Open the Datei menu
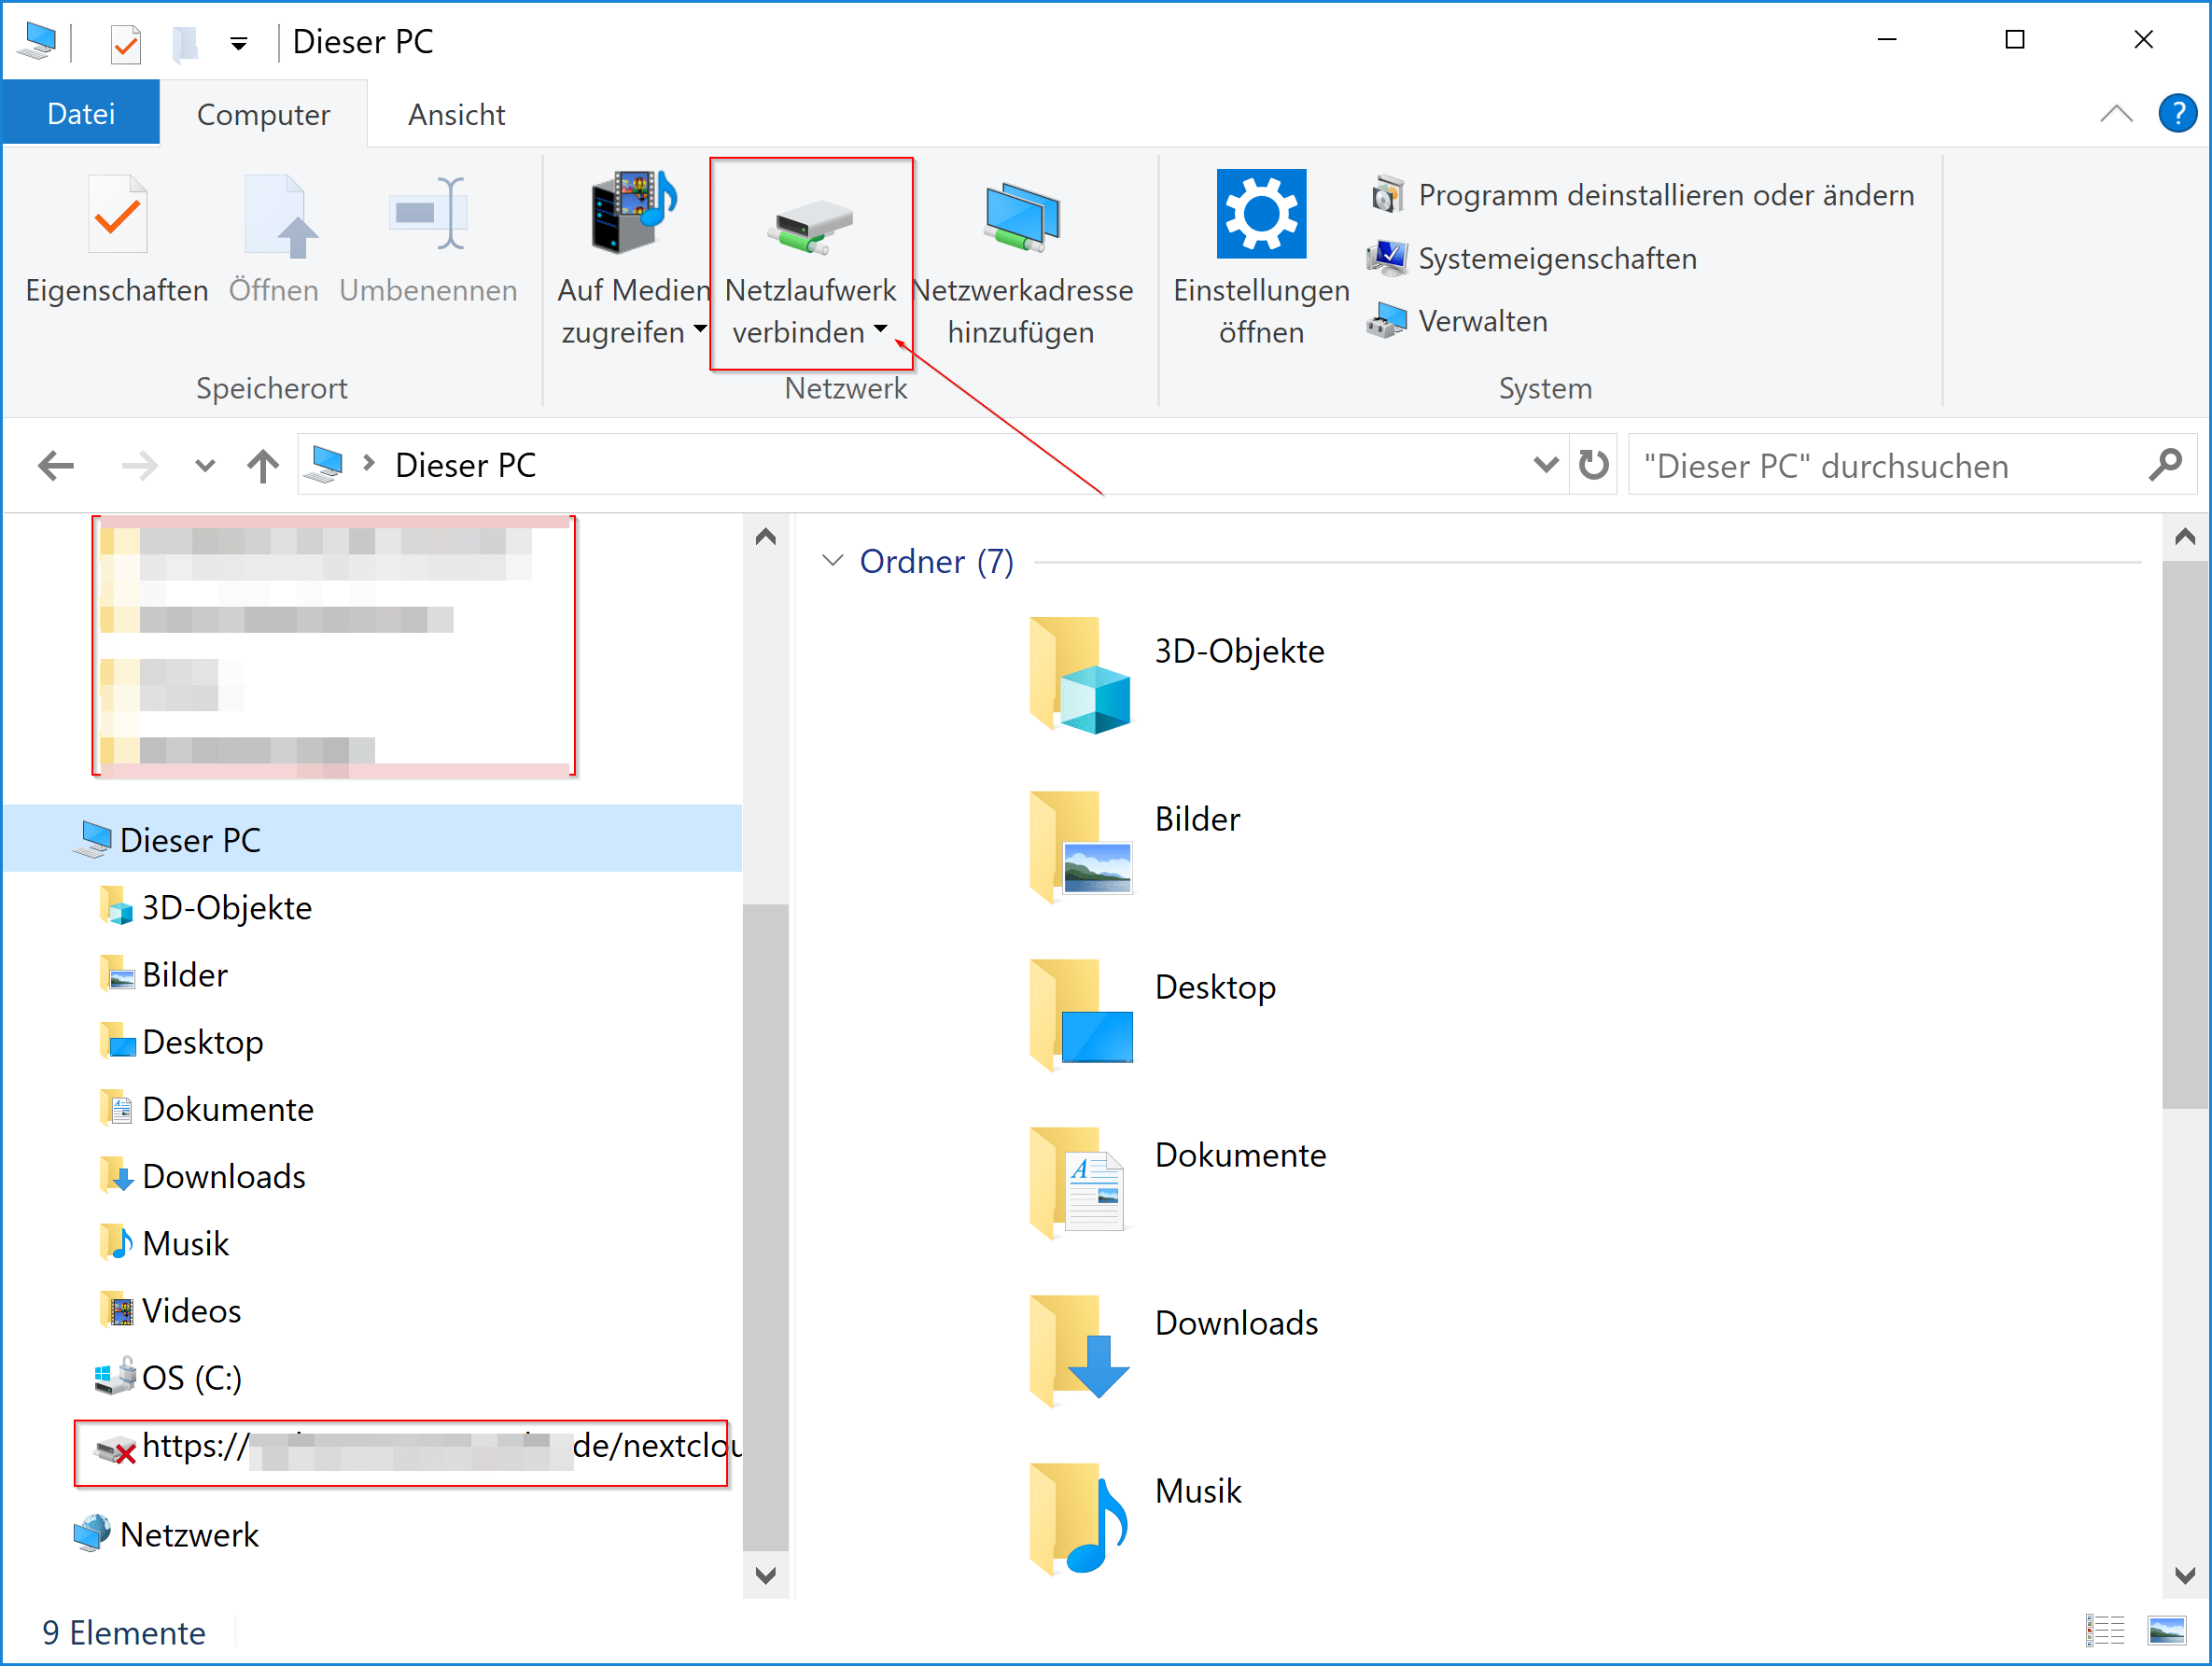Screen dimensions: 2212x1666 pyautogui.click(x=80, y=113)
